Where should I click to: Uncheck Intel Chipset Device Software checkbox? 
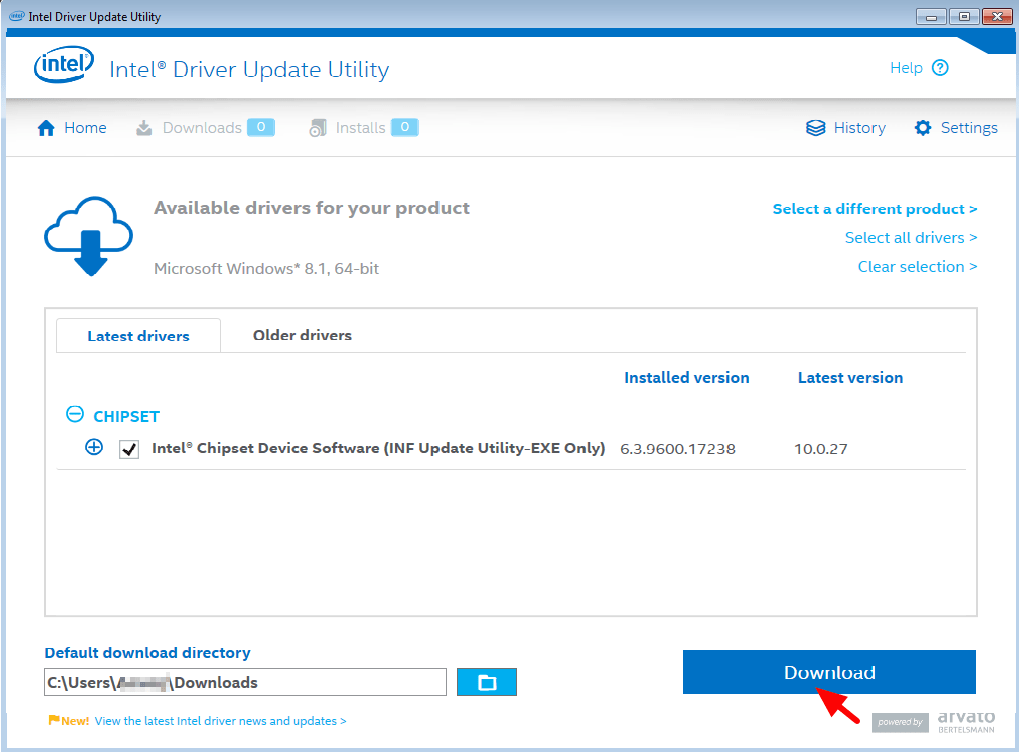point(129,449)
